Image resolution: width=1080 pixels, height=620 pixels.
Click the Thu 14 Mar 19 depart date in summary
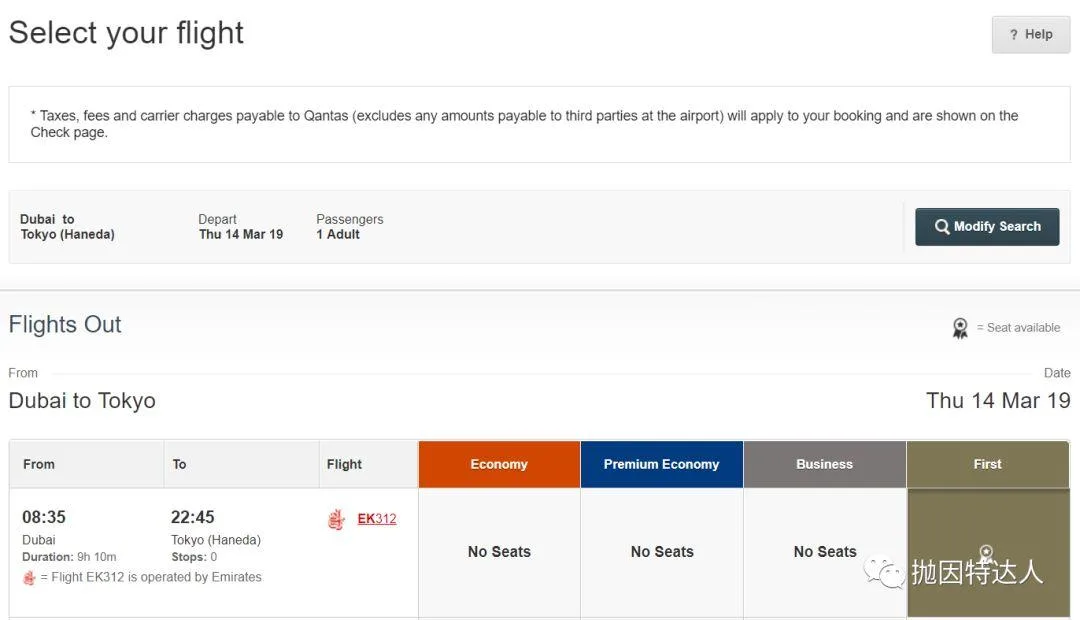pyautogui.click(x=241, y=235)
